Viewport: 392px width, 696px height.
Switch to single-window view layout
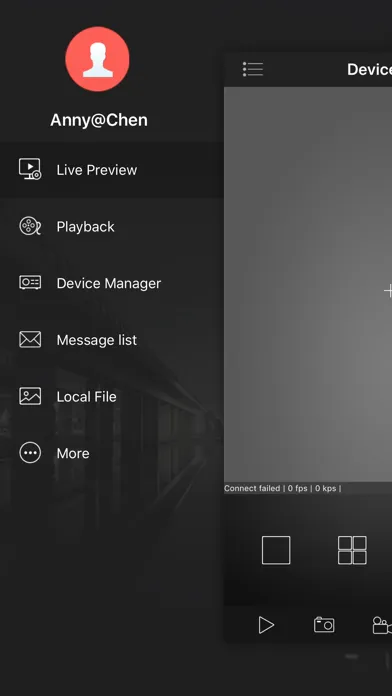276,550
